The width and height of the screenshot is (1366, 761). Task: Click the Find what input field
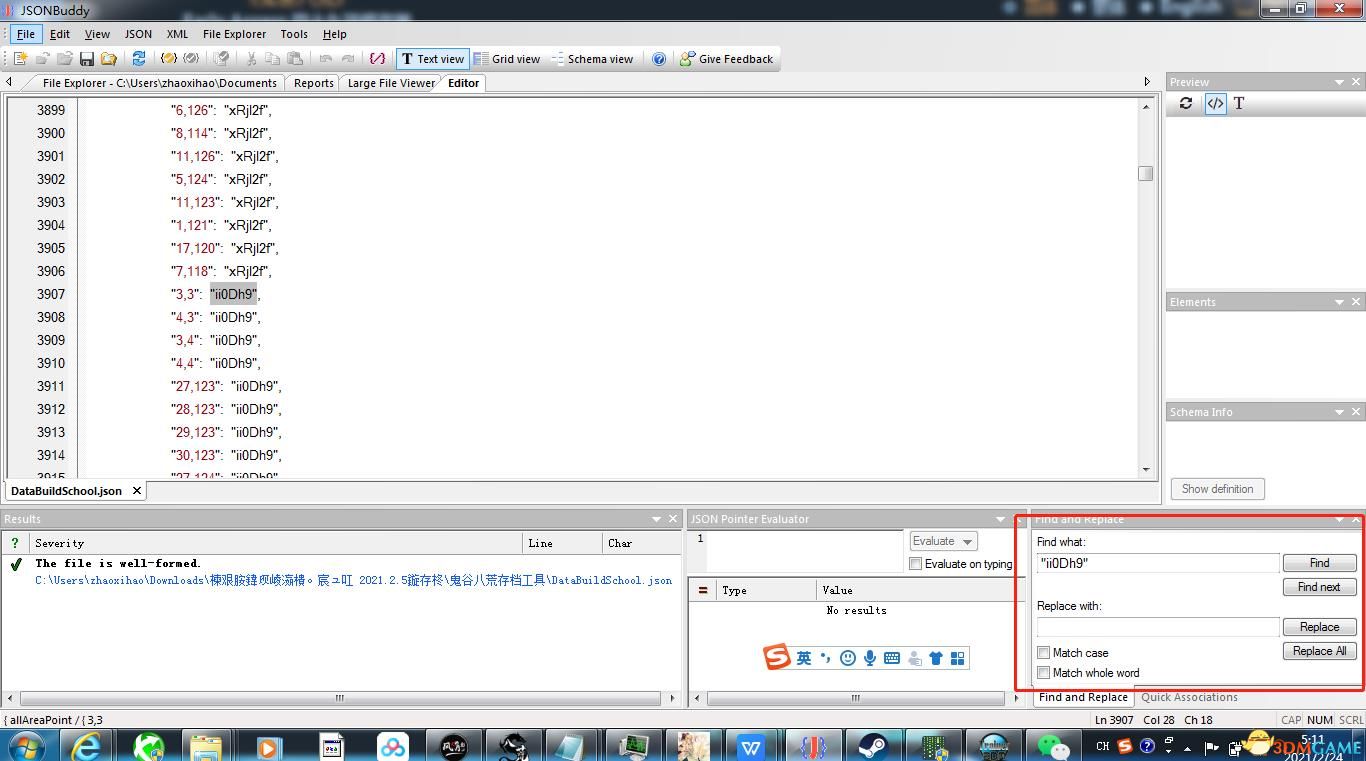coord(1158,563)
